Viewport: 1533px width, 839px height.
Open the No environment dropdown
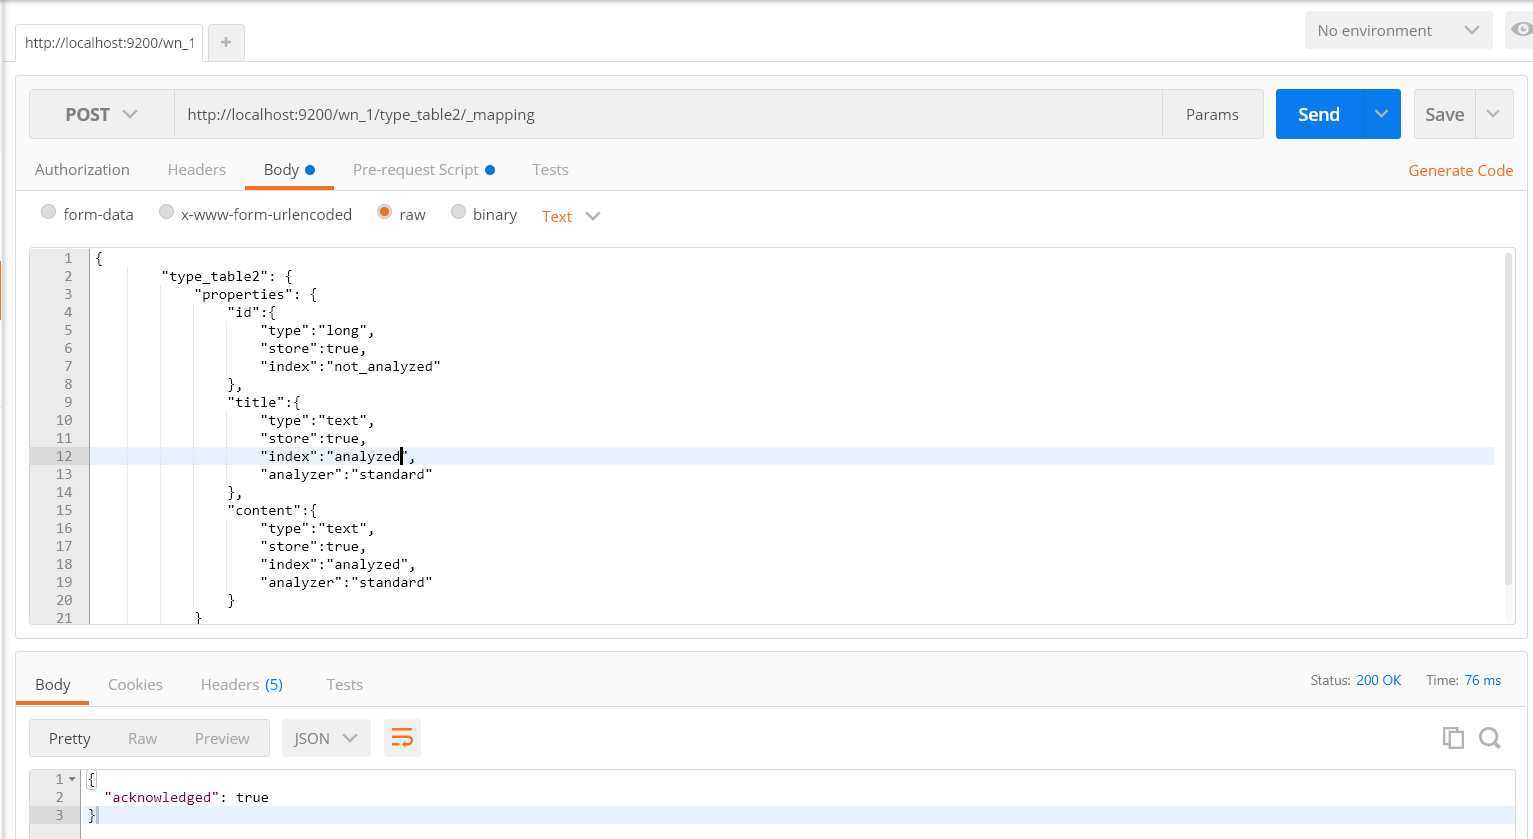pyautogui.click(x=1398, y=30)
